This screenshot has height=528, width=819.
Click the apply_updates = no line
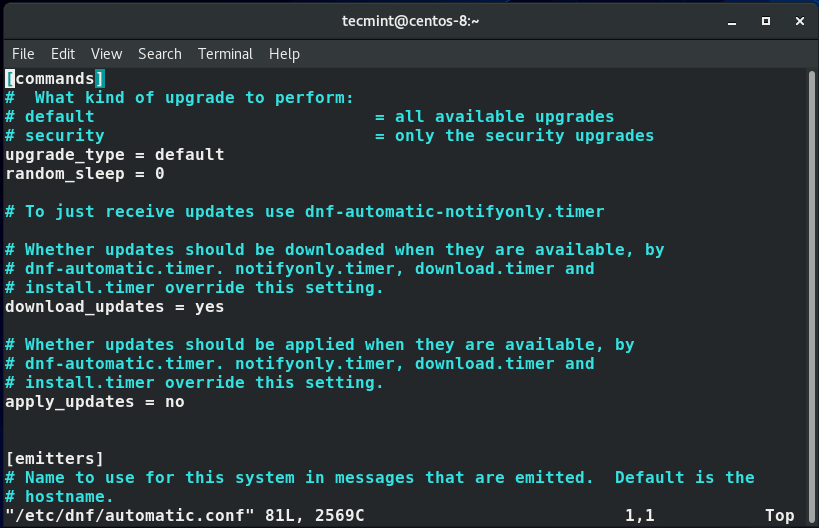click(95, 402)
